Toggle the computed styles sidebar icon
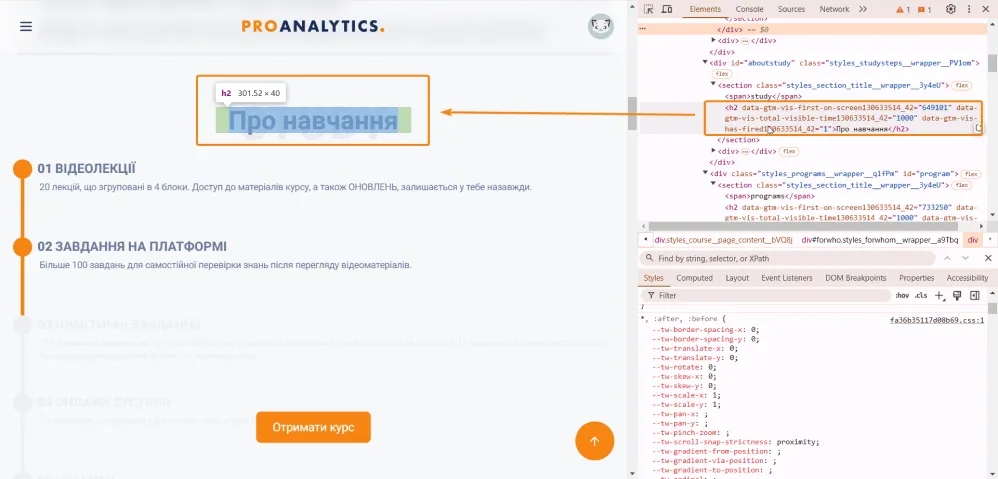Screen dimensions: 998x479 click(x=974, y=296)
